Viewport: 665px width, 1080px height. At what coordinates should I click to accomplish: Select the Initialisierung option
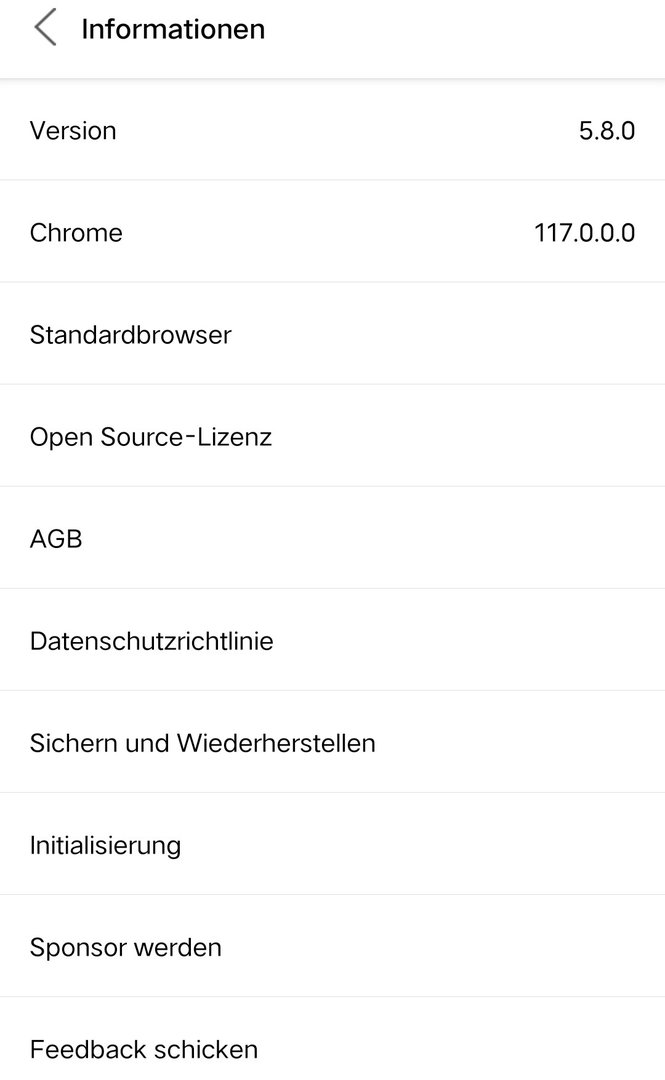105,845
